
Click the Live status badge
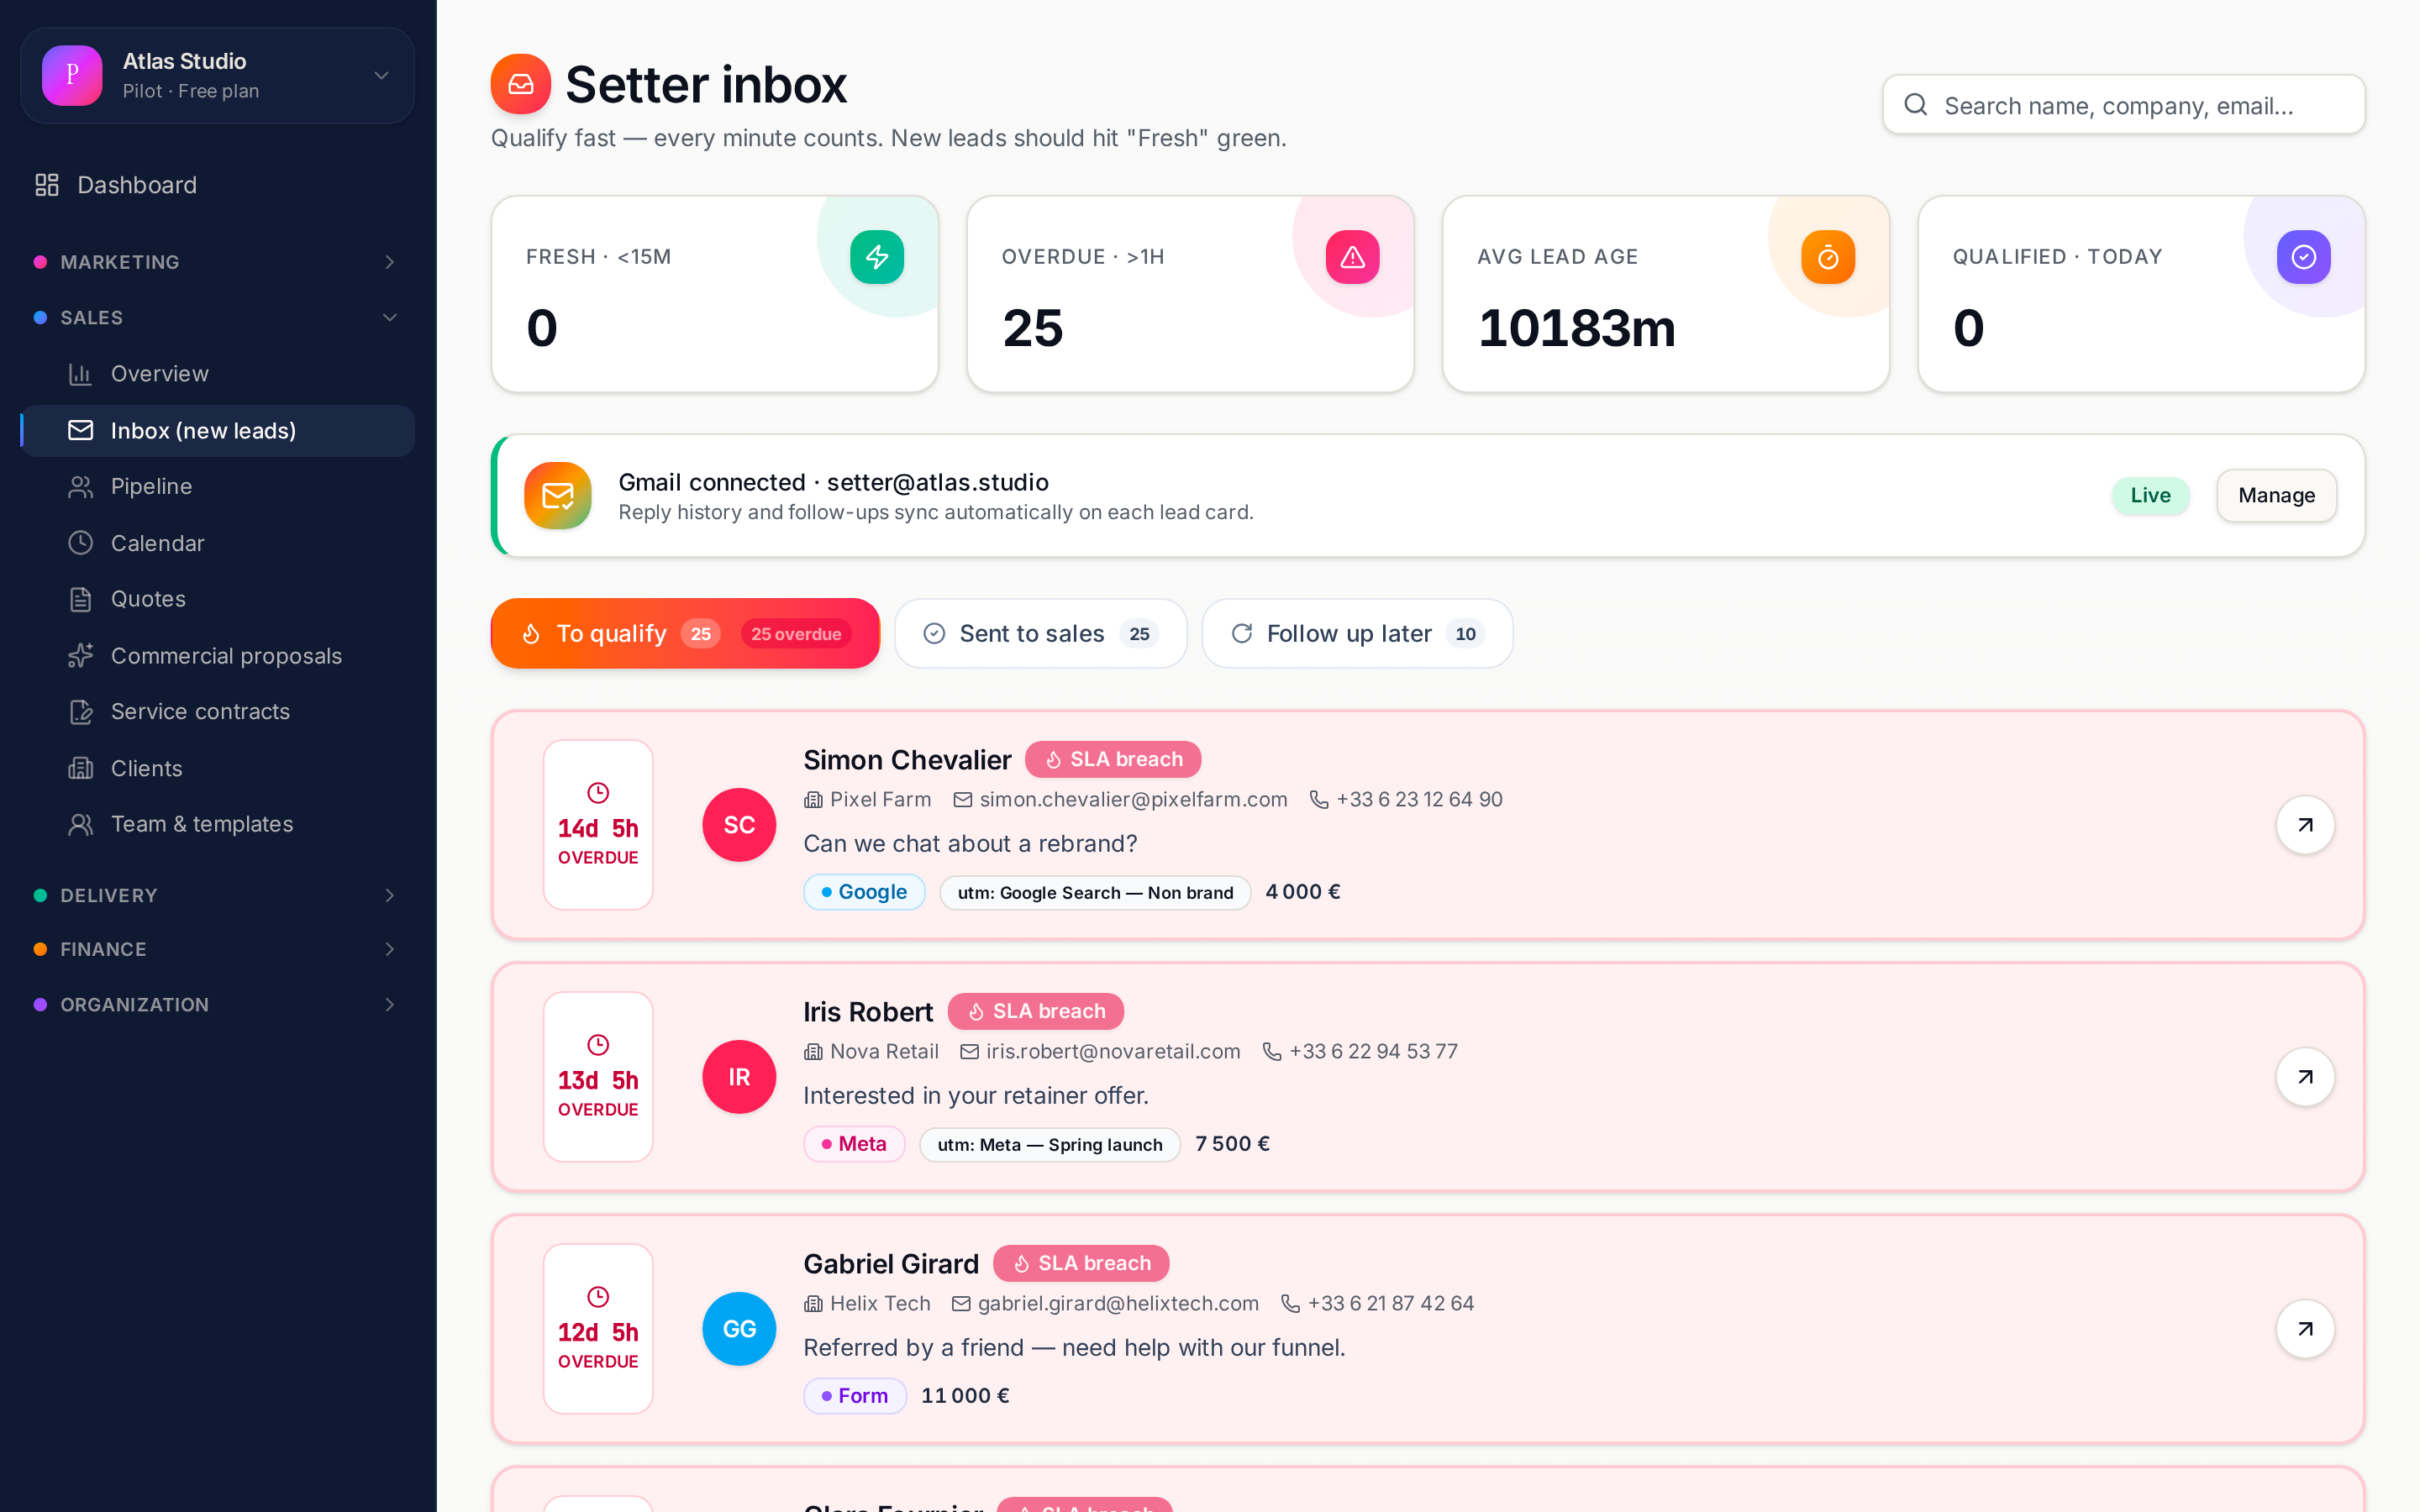(2150, 495)
